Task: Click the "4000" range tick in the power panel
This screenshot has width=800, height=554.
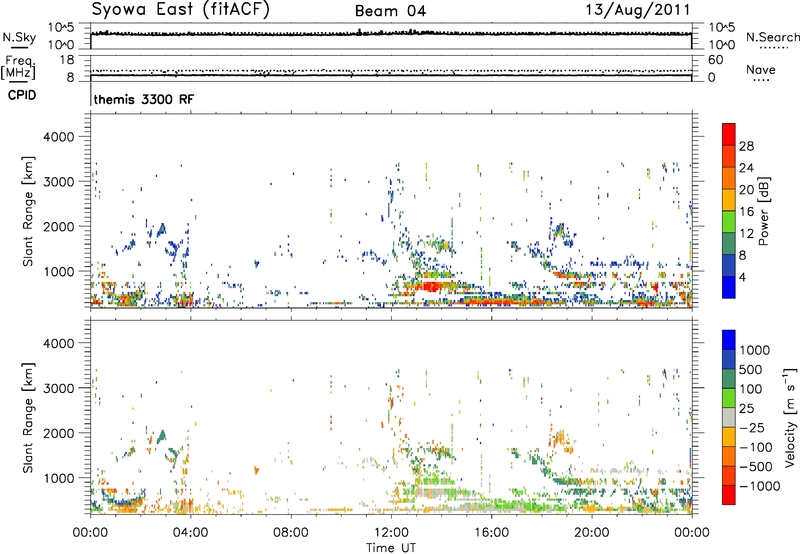Action: 58,137
